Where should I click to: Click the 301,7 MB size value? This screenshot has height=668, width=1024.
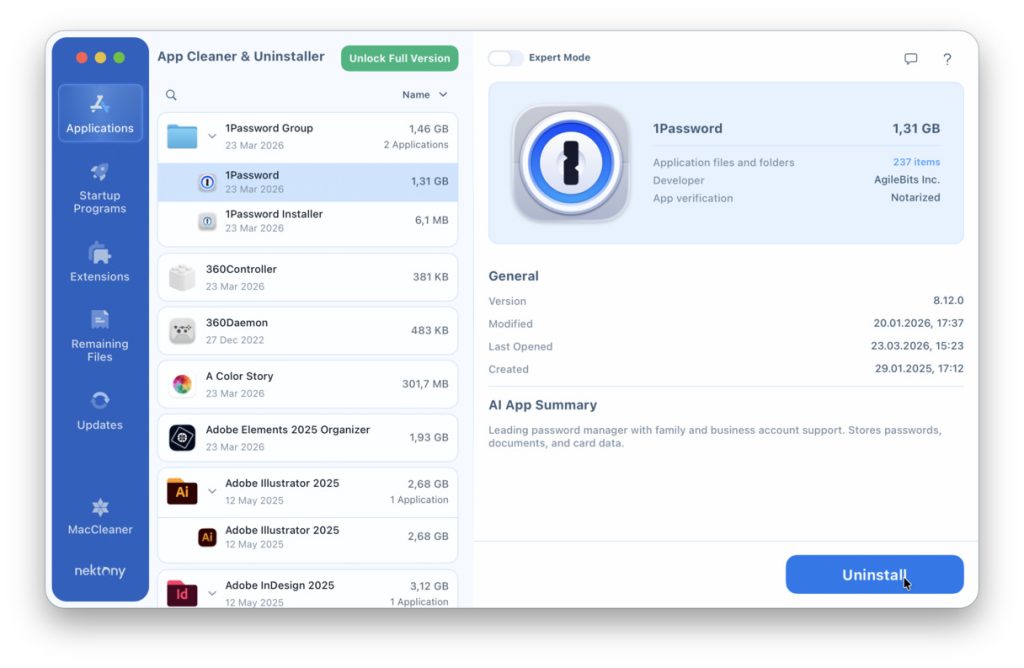click(x=425, y=384)
